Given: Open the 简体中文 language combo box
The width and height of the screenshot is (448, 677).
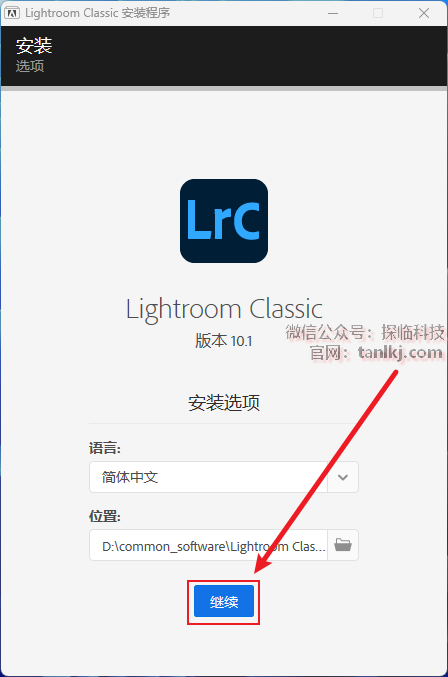Looking at the screenshot, I should (x=224, y=477).
